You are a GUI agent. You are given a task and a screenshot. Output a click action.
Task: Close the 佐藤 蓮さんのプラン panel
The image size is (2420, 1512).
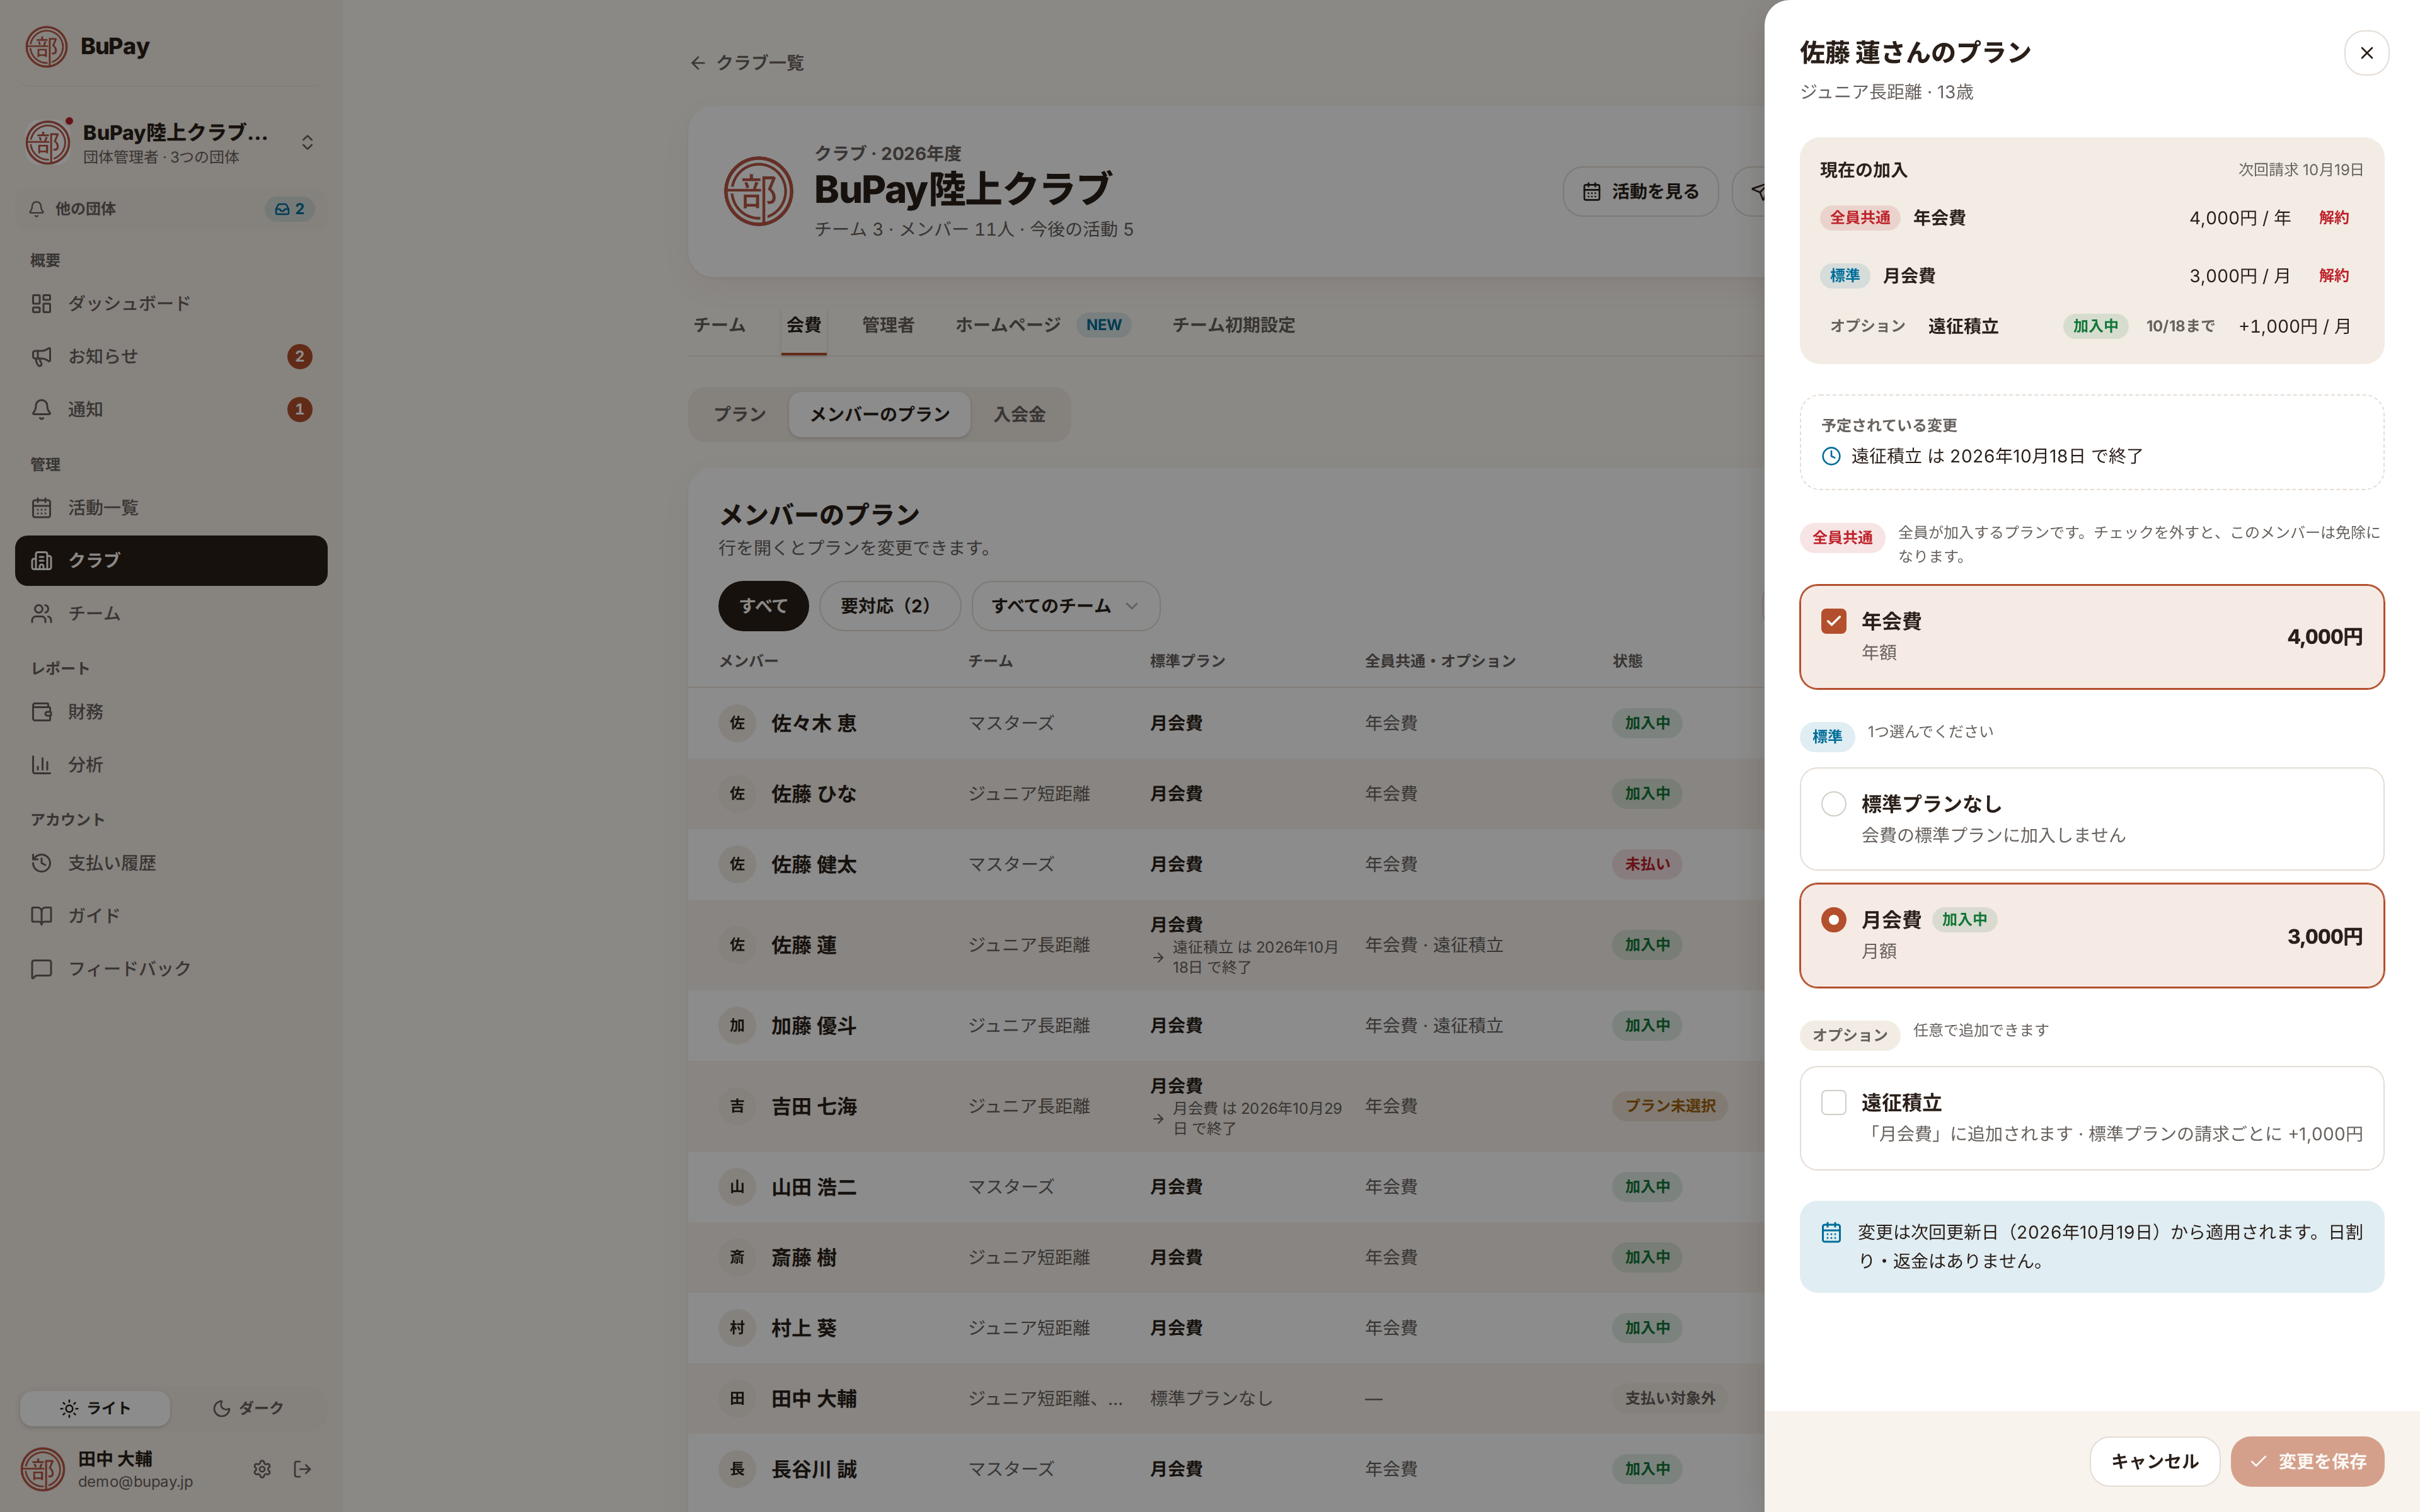pos(2366,53)
